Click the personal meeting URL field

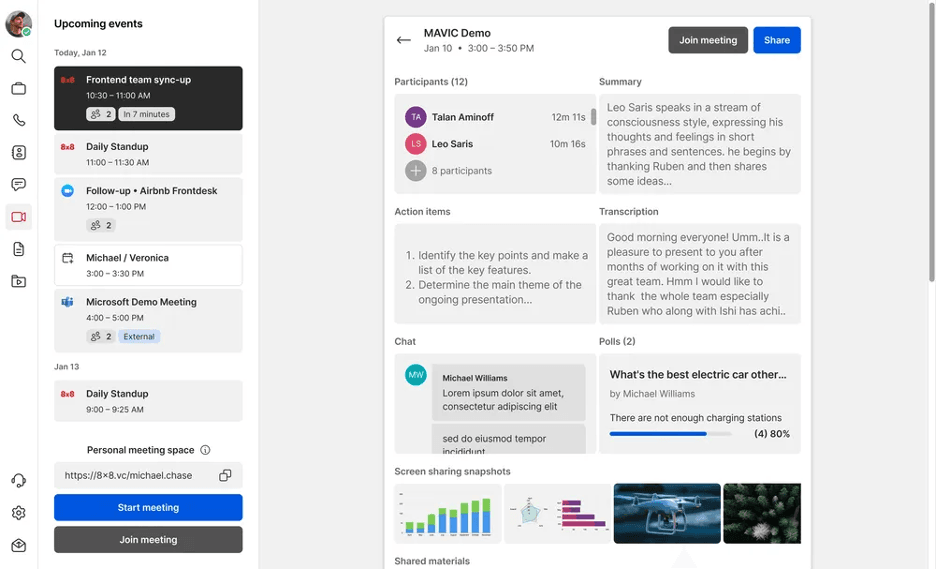(x=135, y=476)
